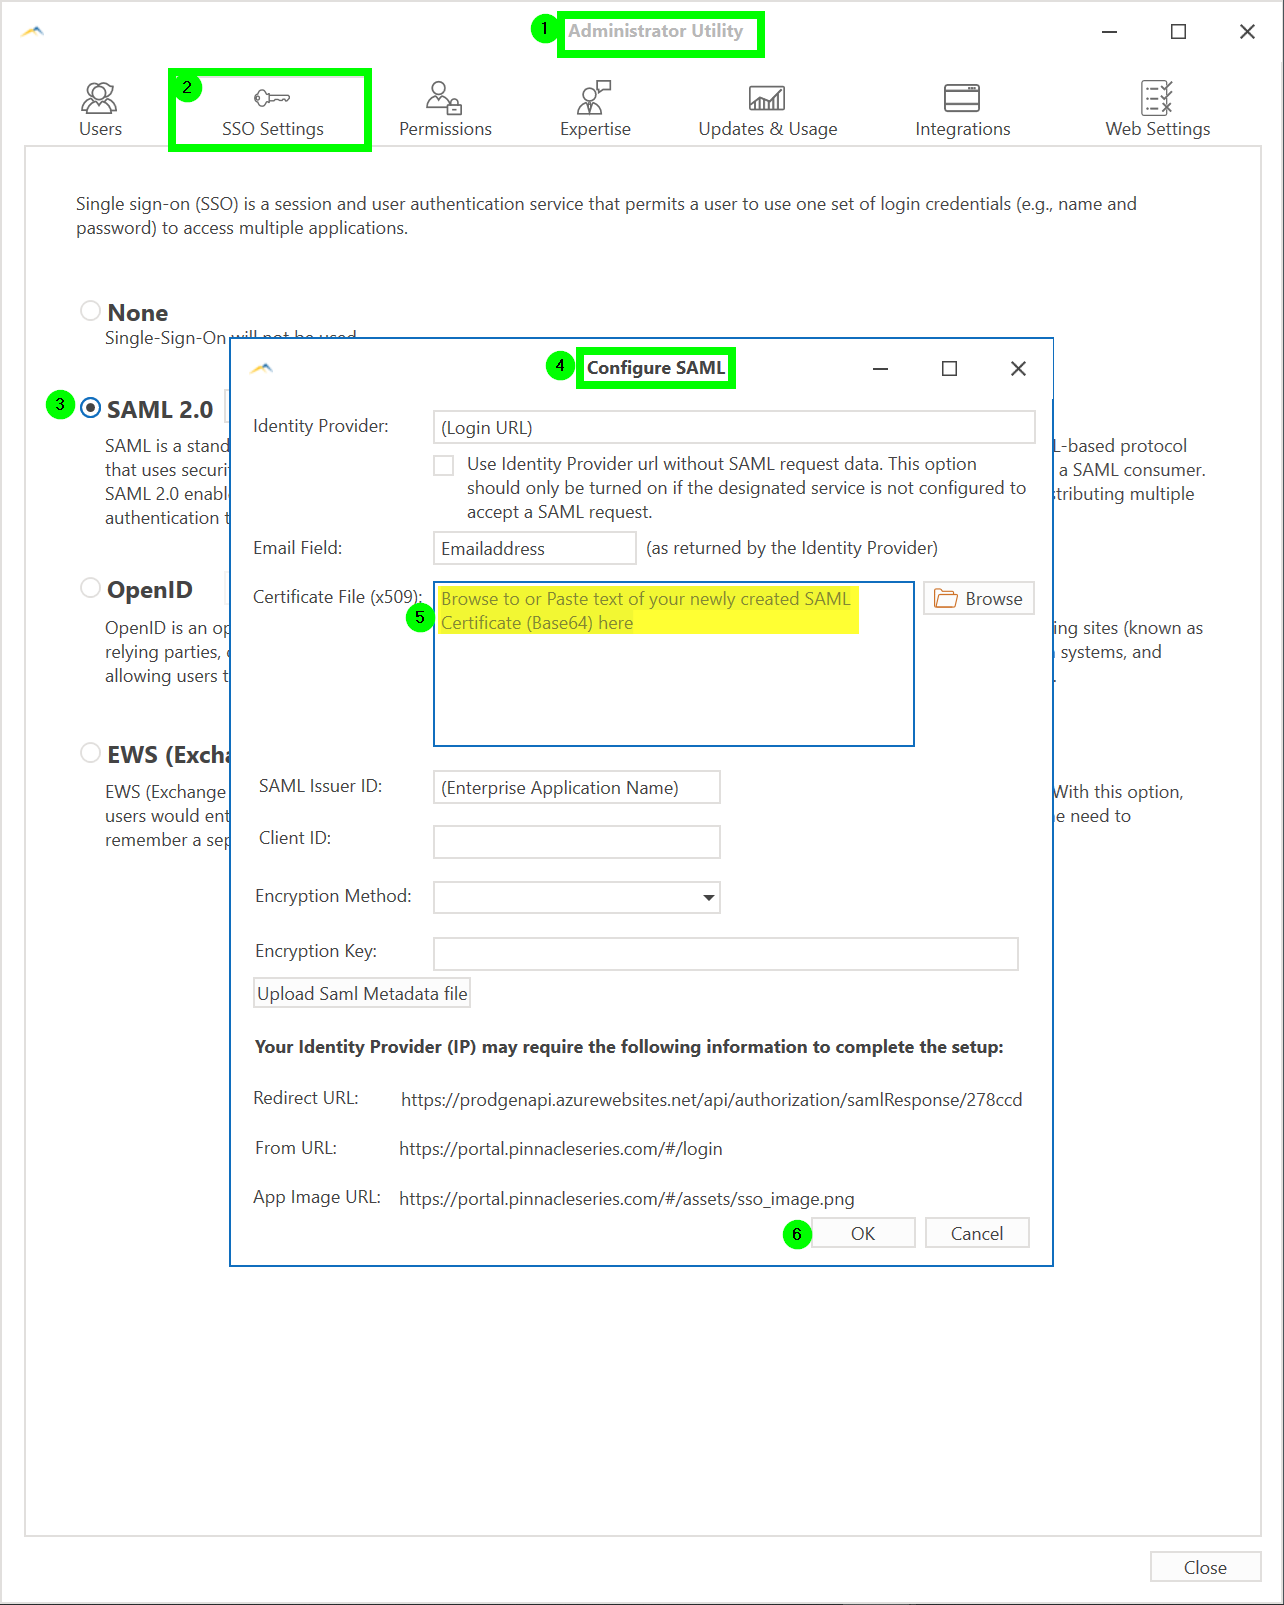Close the Configure SAML dialog with X
Viewport: 1284px width, 1605px height.
1018,368
